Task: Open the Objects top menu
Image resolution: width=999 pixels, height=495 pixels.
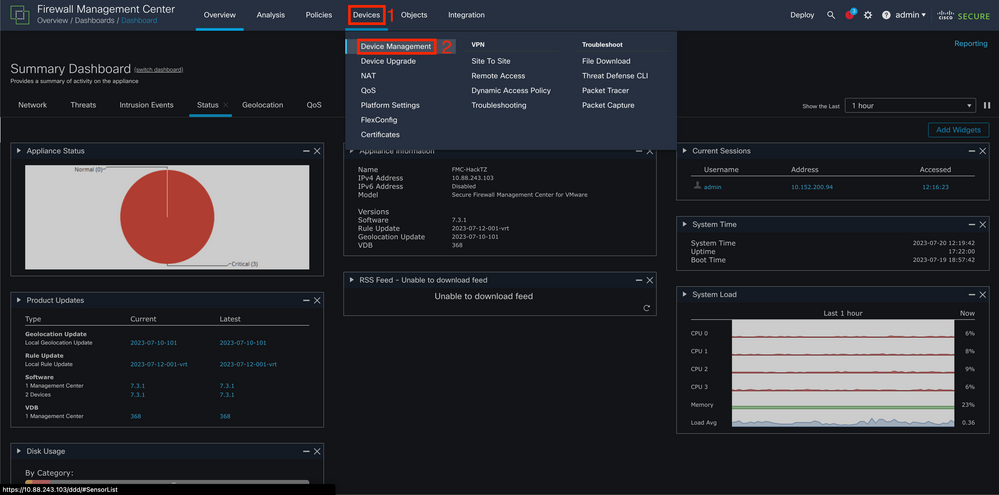Action: click(x=414, y=15)
